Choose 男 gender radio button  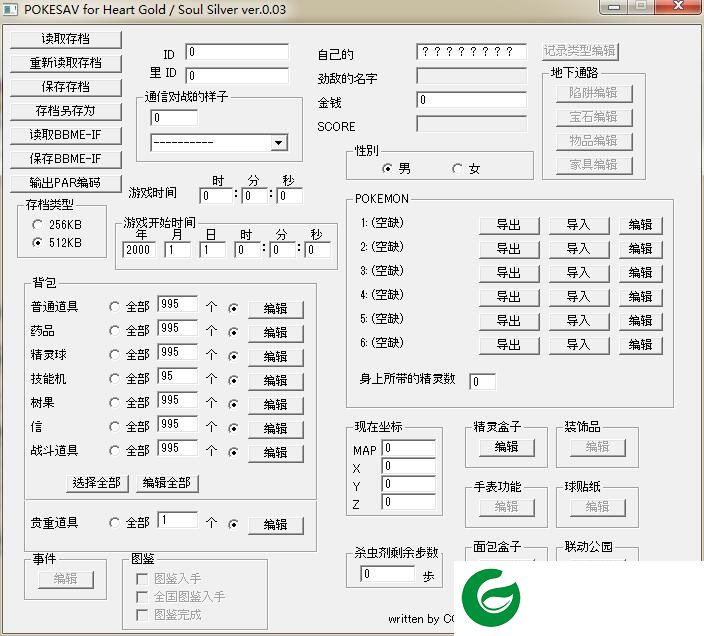click(387, 169)
